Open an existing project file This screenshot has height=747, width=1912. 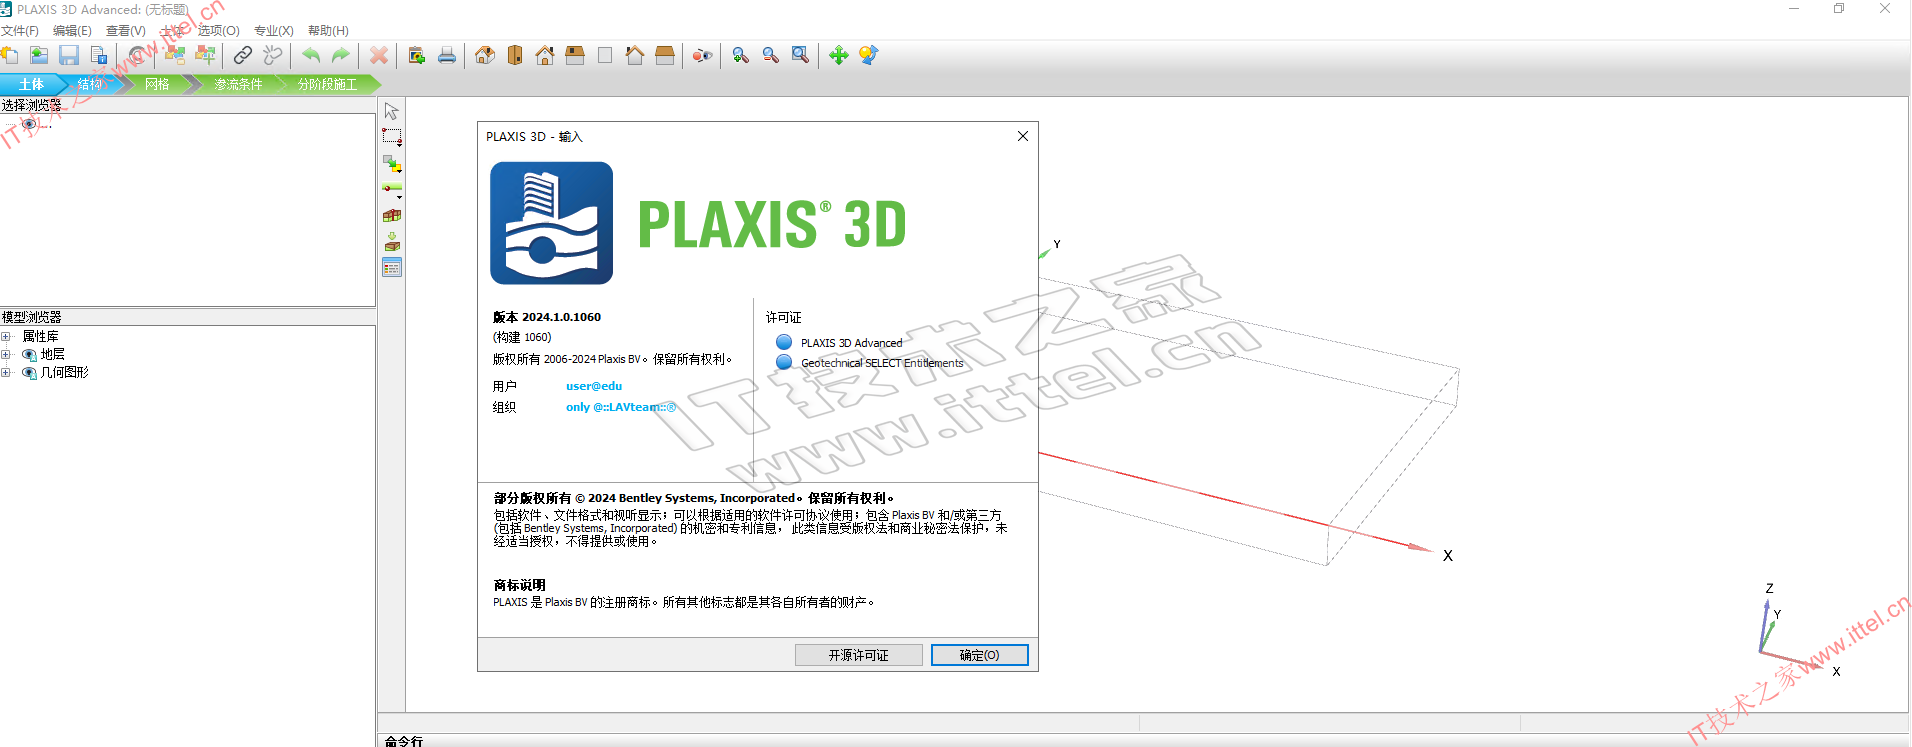tap(39, 55)
